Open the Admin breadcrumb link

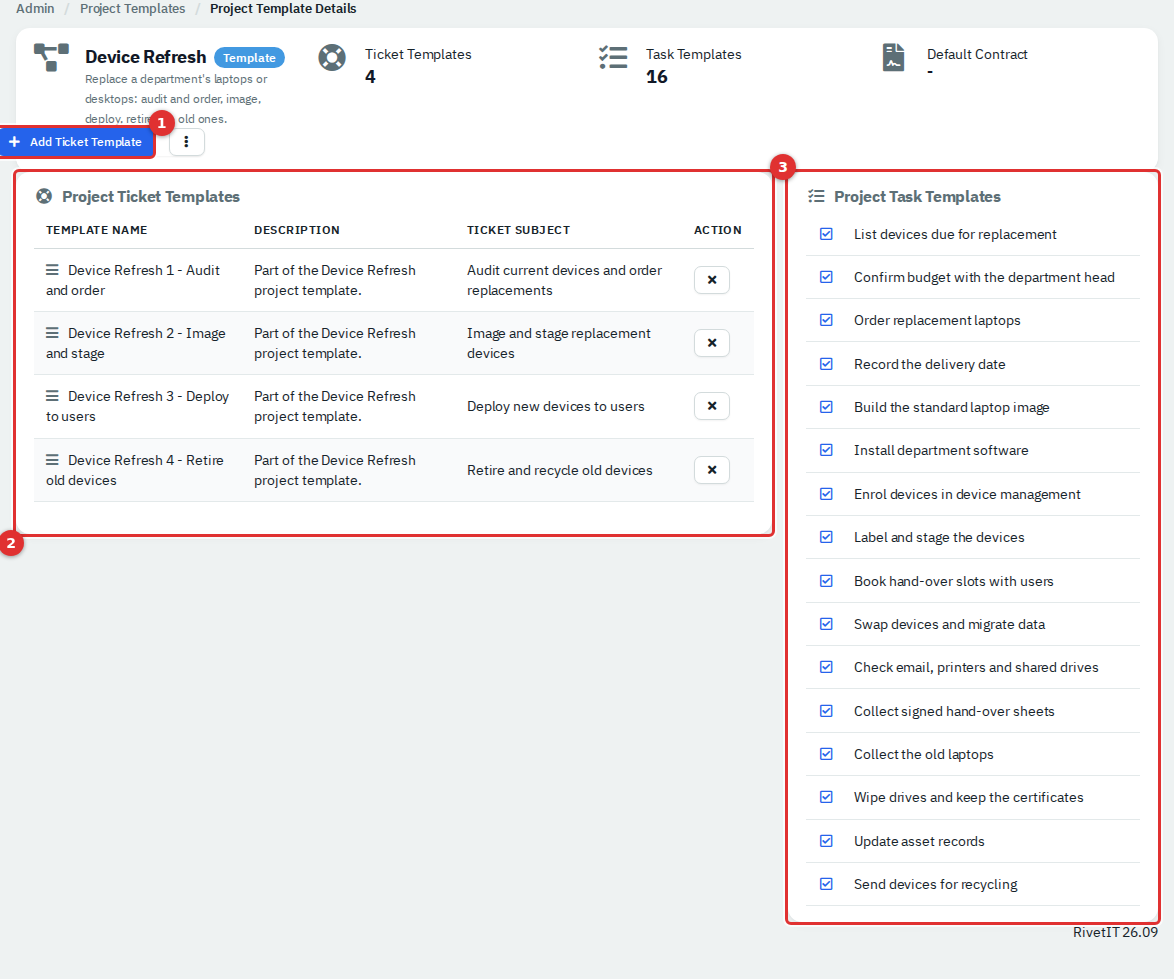tap(35, 9)
